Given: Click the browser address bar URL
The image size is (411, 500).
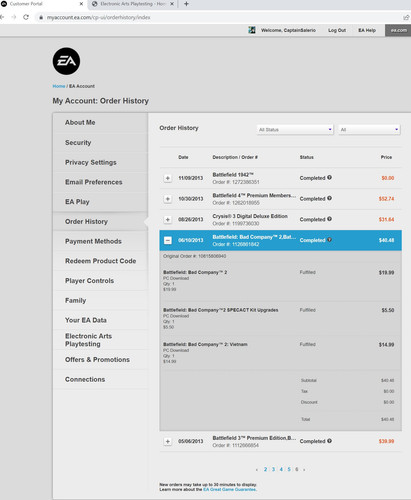Looking at the screenshot, I should coord(98,17).
